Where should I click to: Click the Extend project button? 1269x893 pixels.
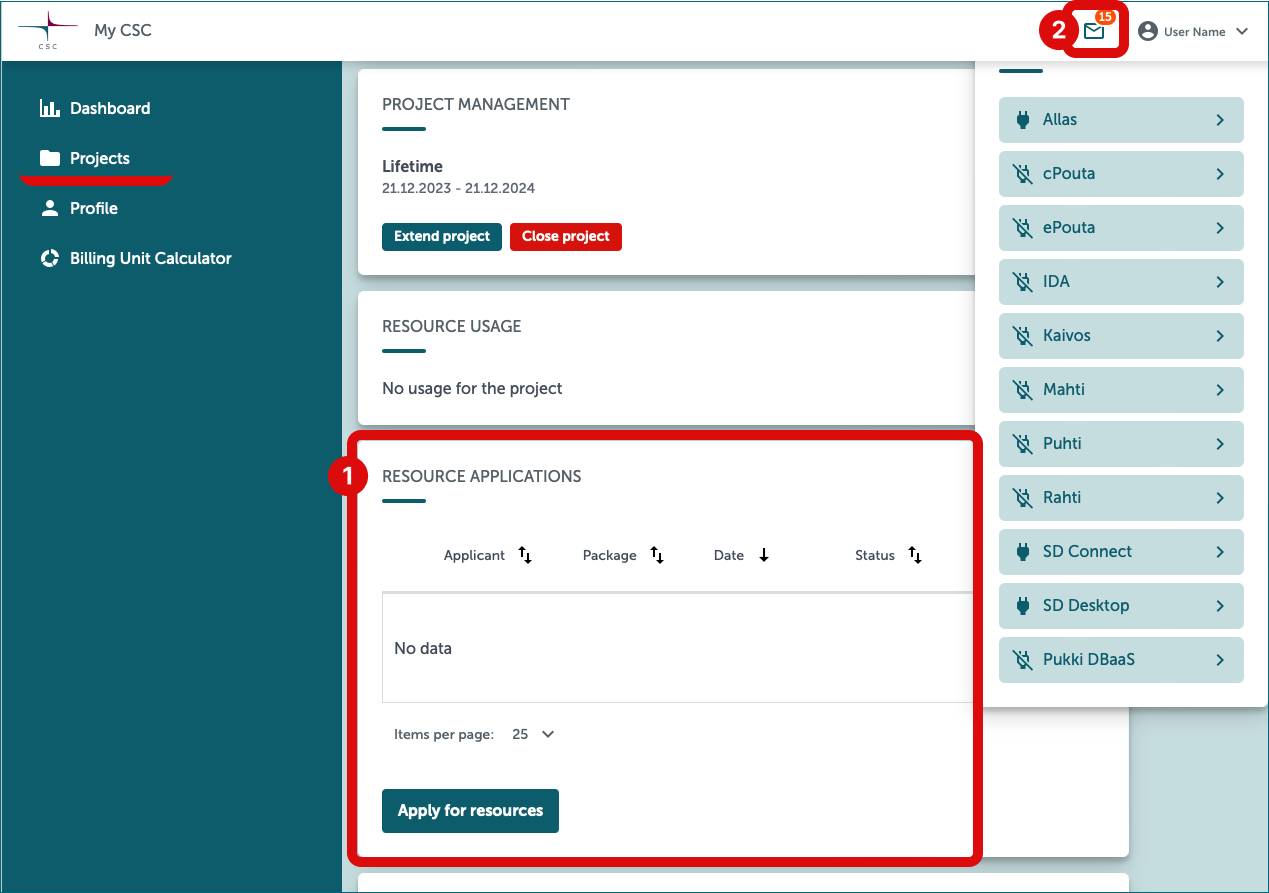442,237
